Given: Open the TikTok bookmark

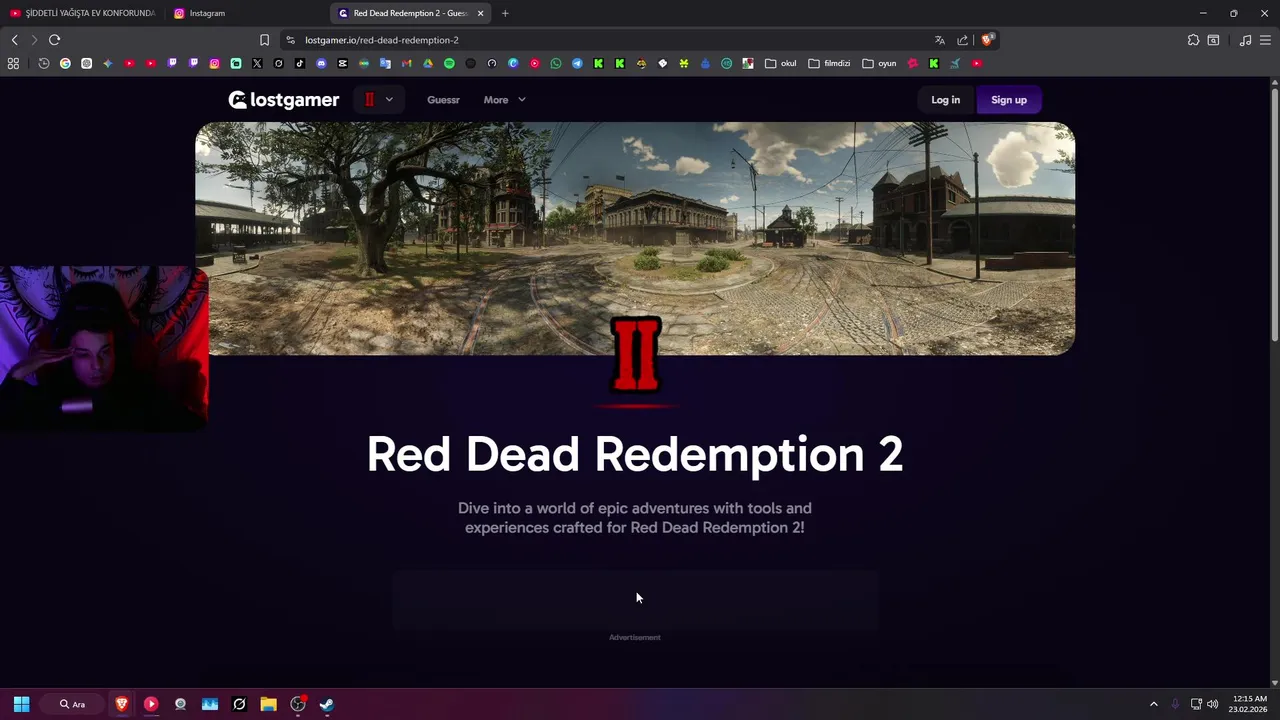Looking at the screenshot, I should (x=300, y=63).
